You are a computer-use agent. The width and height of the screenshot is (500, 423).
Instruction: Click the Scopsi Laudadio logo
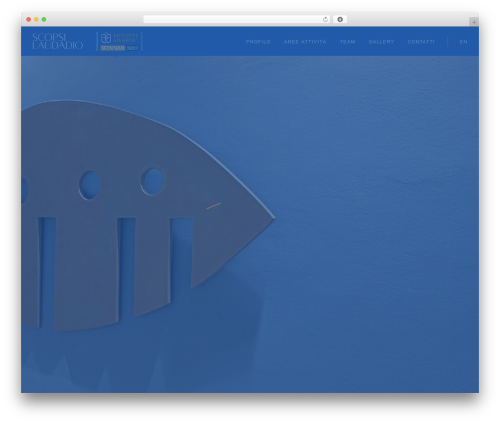tap(58, 41)
